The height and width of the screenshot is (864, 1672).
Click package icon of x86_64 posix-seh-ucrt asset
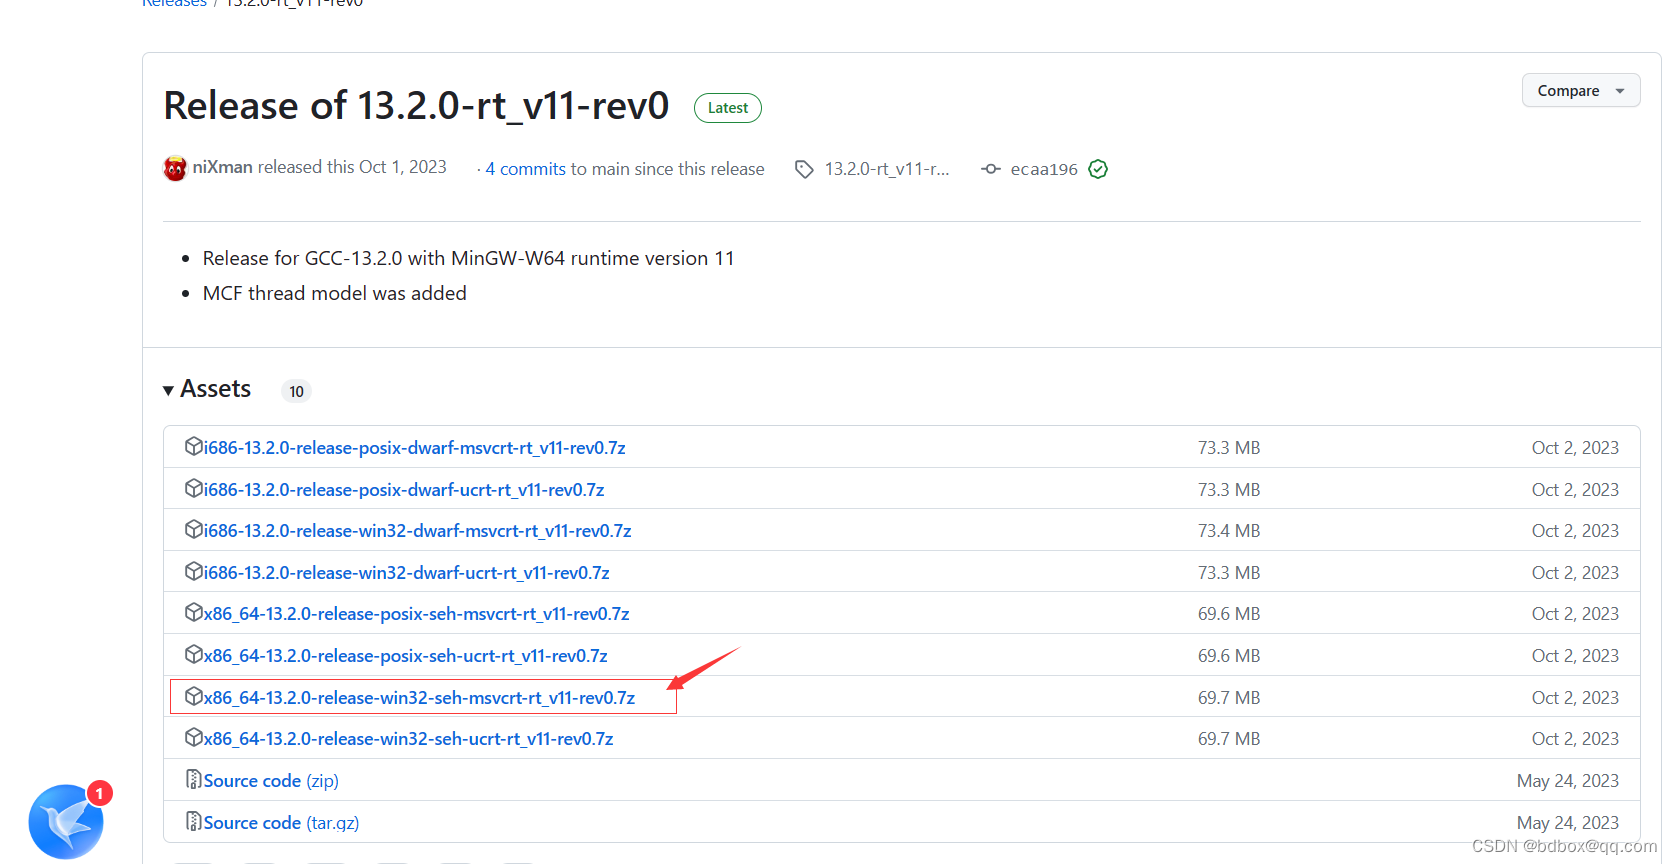point(194,654)
